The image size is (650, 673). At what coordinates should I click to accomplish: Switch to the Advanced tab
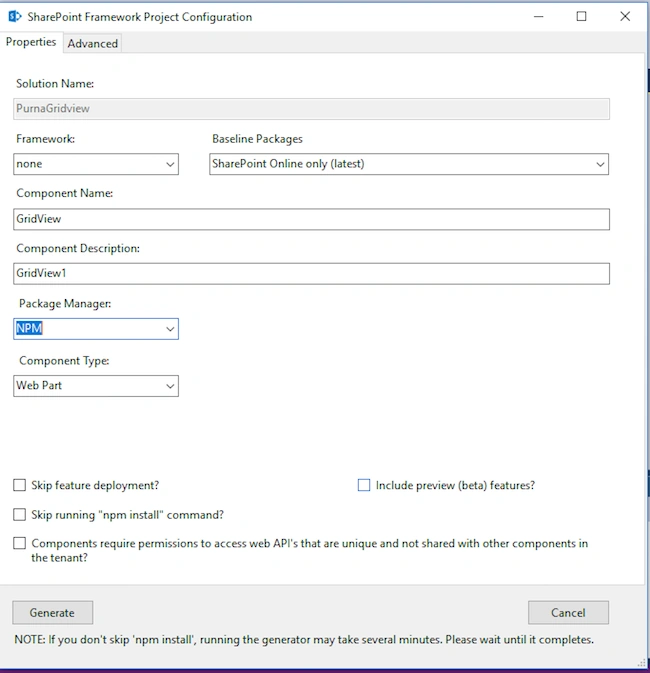tap(93, 43)
